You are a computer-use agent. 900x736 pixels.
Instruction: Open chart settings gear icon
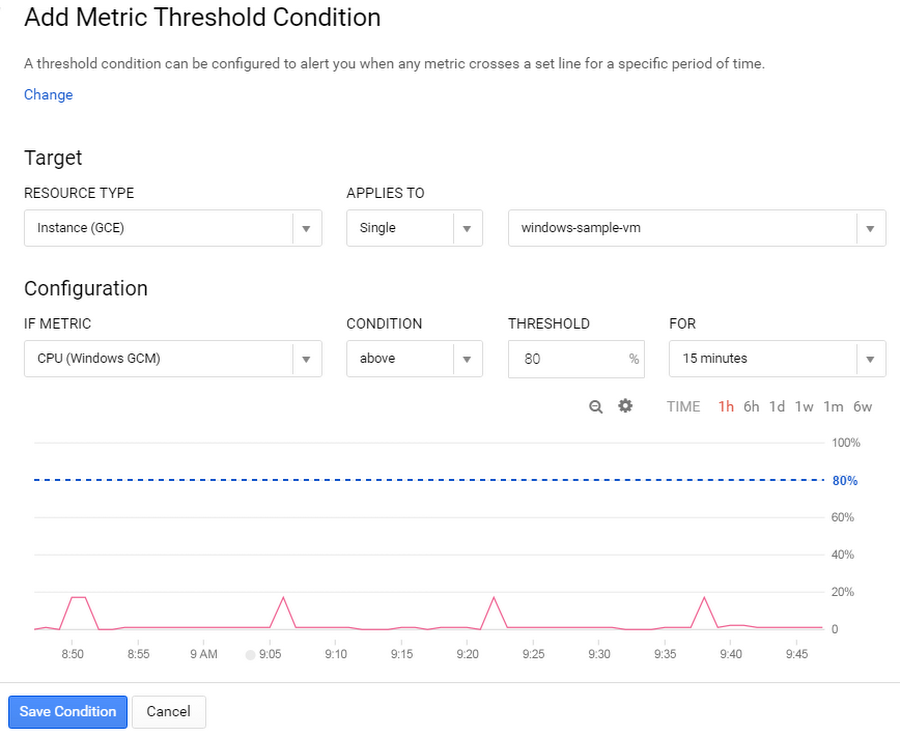tap(626, 406)
